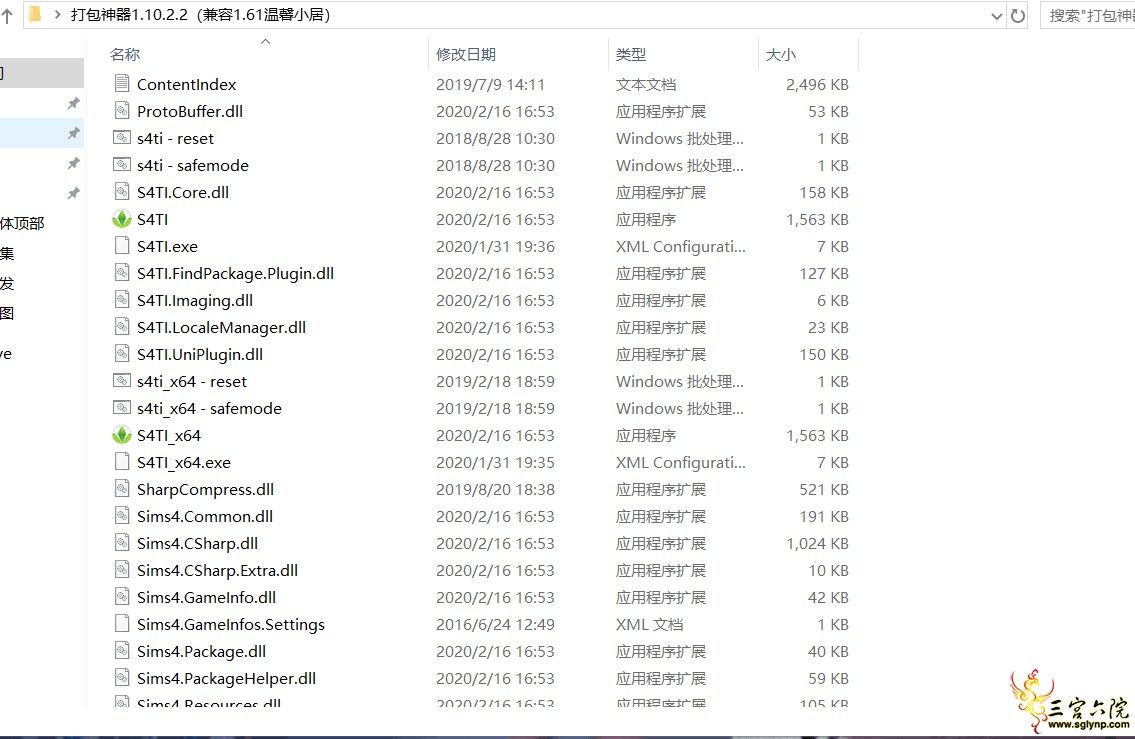Click the 2016/6/24 12:49 modified date
The image size is (1135, 739).
pyautogui.click(x=495, y=624)
